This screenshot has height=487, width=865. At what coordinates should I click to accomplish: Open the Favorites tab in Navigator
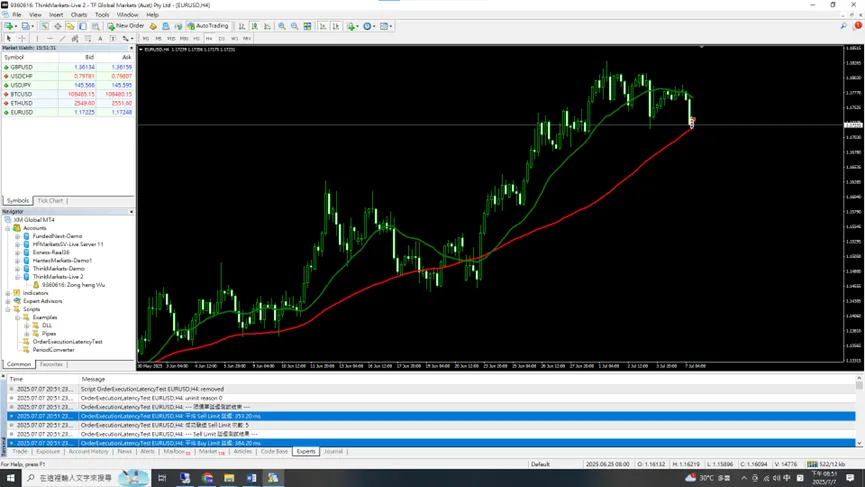[51, 365]
